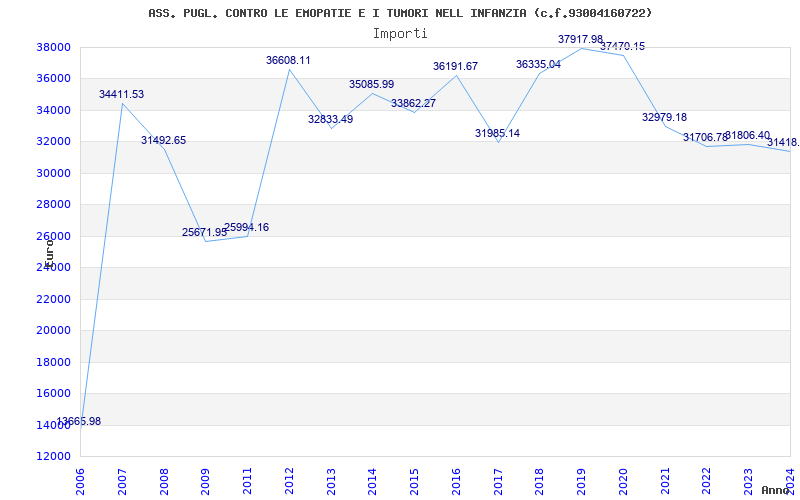The image size is (800, 500).
Task: Select the 32979.18 value label
Action: pyautogui.click(x=664, y=117)
